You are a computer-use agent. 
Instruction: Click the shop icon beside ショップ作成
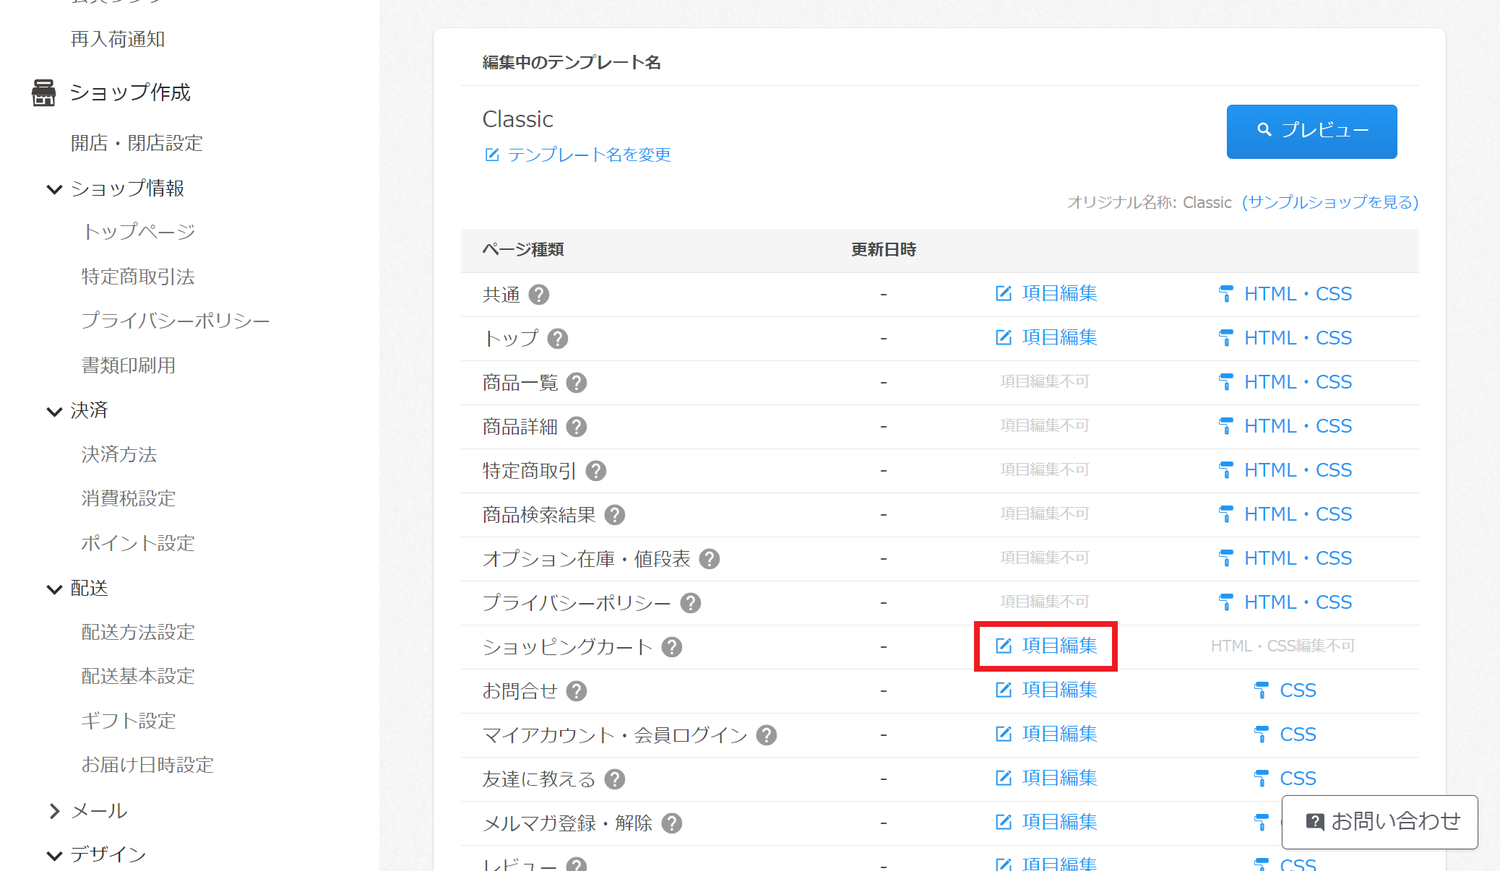pyautogui.click(x=43, y=93)
